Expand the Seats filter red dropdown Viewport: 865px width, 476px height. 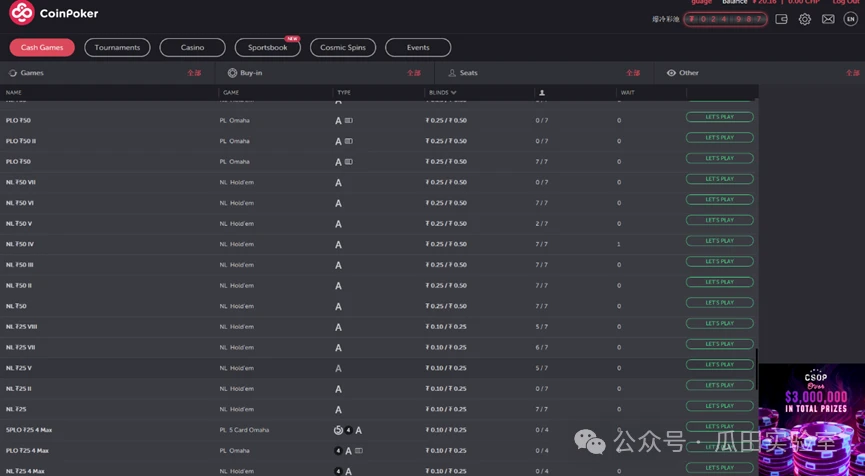coord(633,73)
